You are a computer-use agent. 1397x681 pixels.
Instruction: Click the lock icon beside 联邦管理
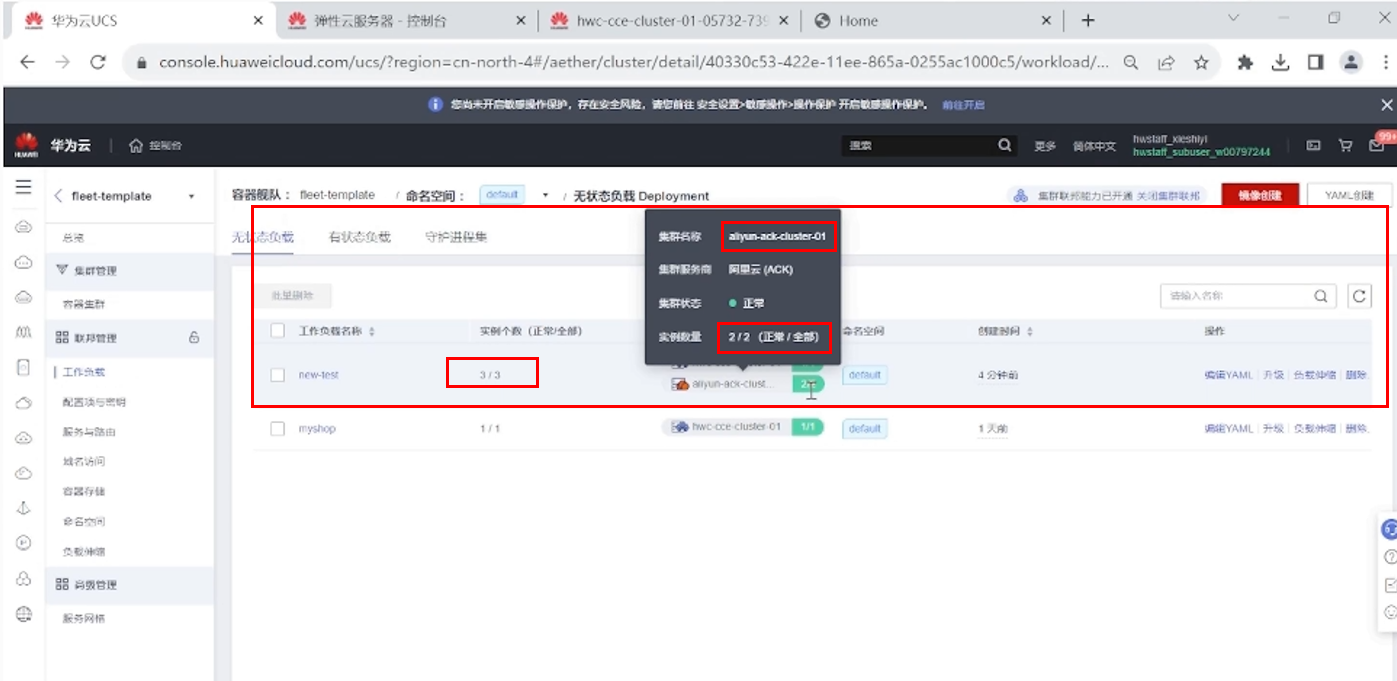[194, 338]
